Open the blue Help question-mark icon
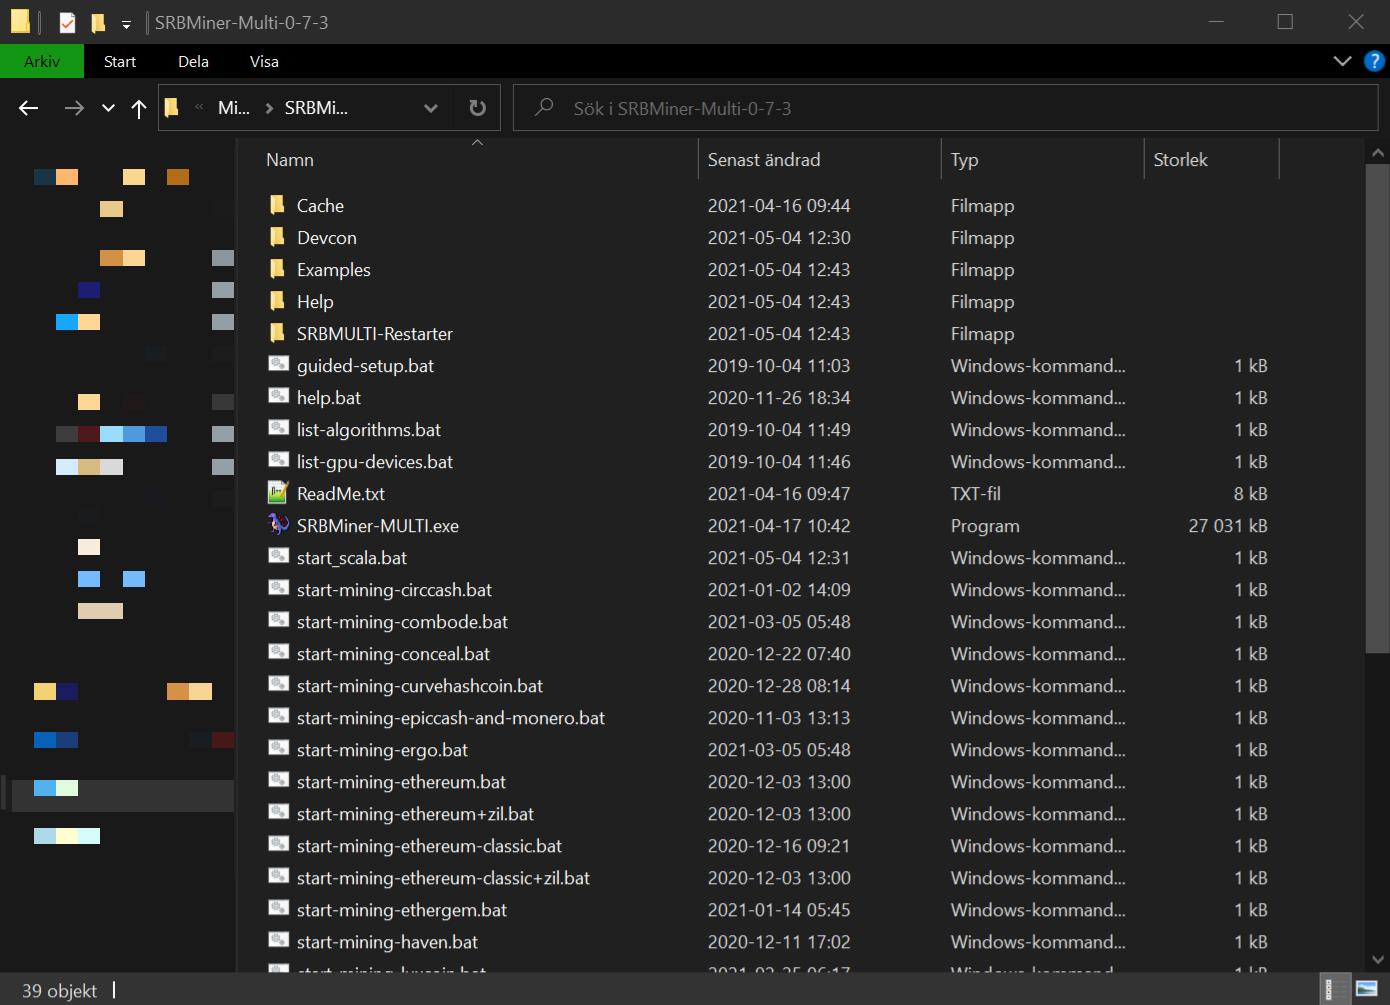Image resolution: width=1390 pixels, height=1005 pixels. tap(1374, 61)
